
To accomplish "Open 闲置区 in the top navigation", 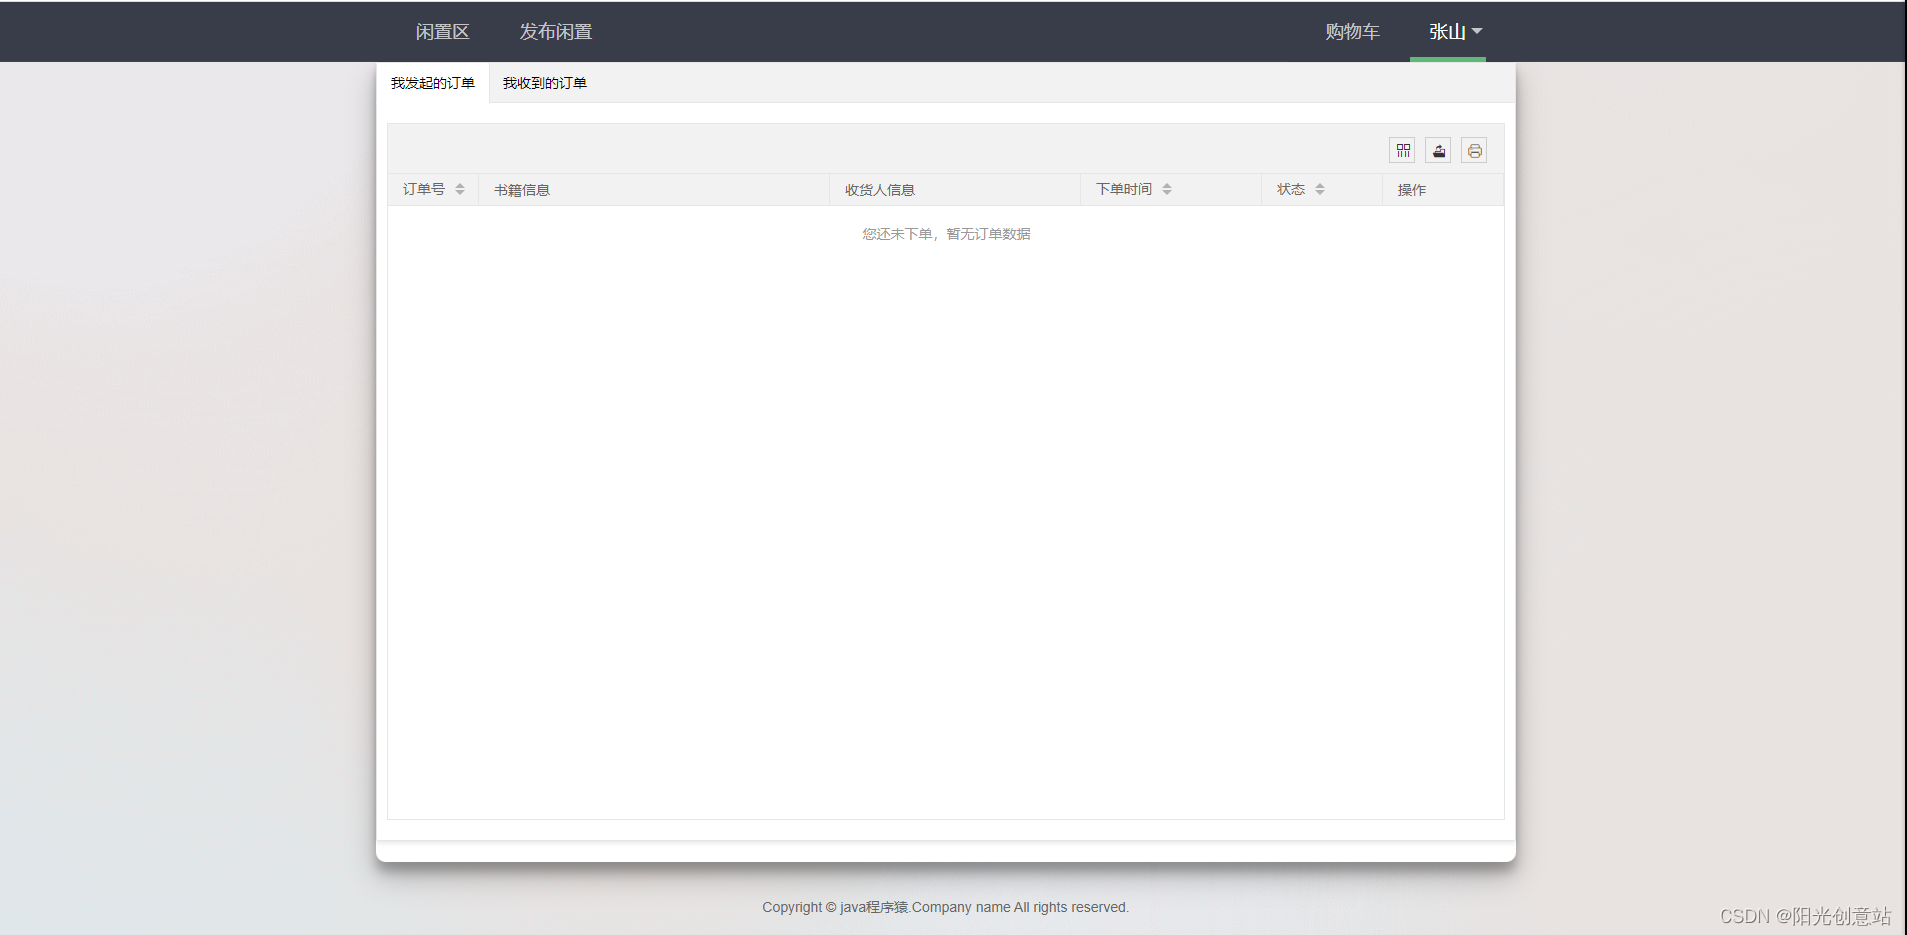I will (x=442, y=32).
